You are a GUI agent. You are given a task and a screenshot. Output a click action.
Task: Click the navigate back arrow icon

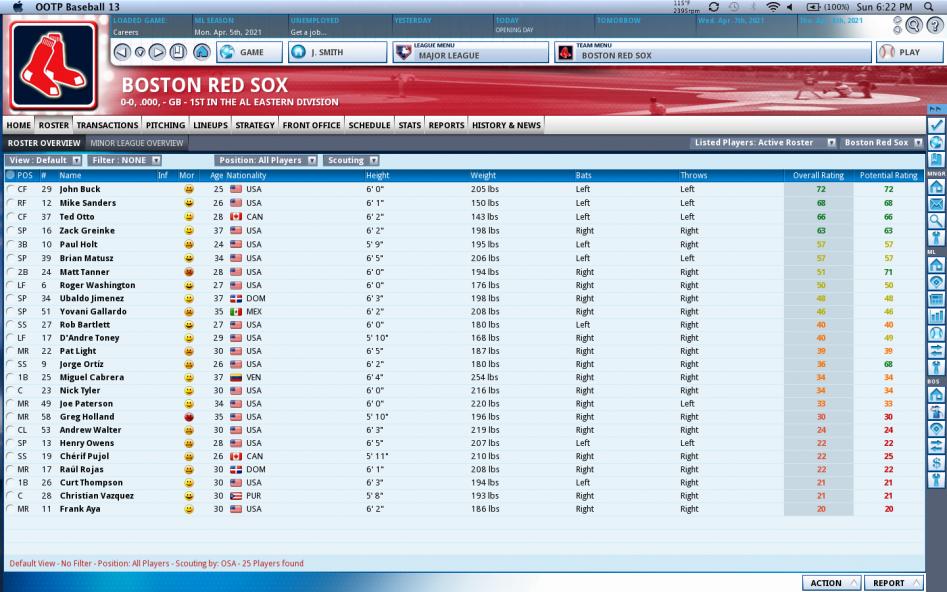tap(122, 52)
